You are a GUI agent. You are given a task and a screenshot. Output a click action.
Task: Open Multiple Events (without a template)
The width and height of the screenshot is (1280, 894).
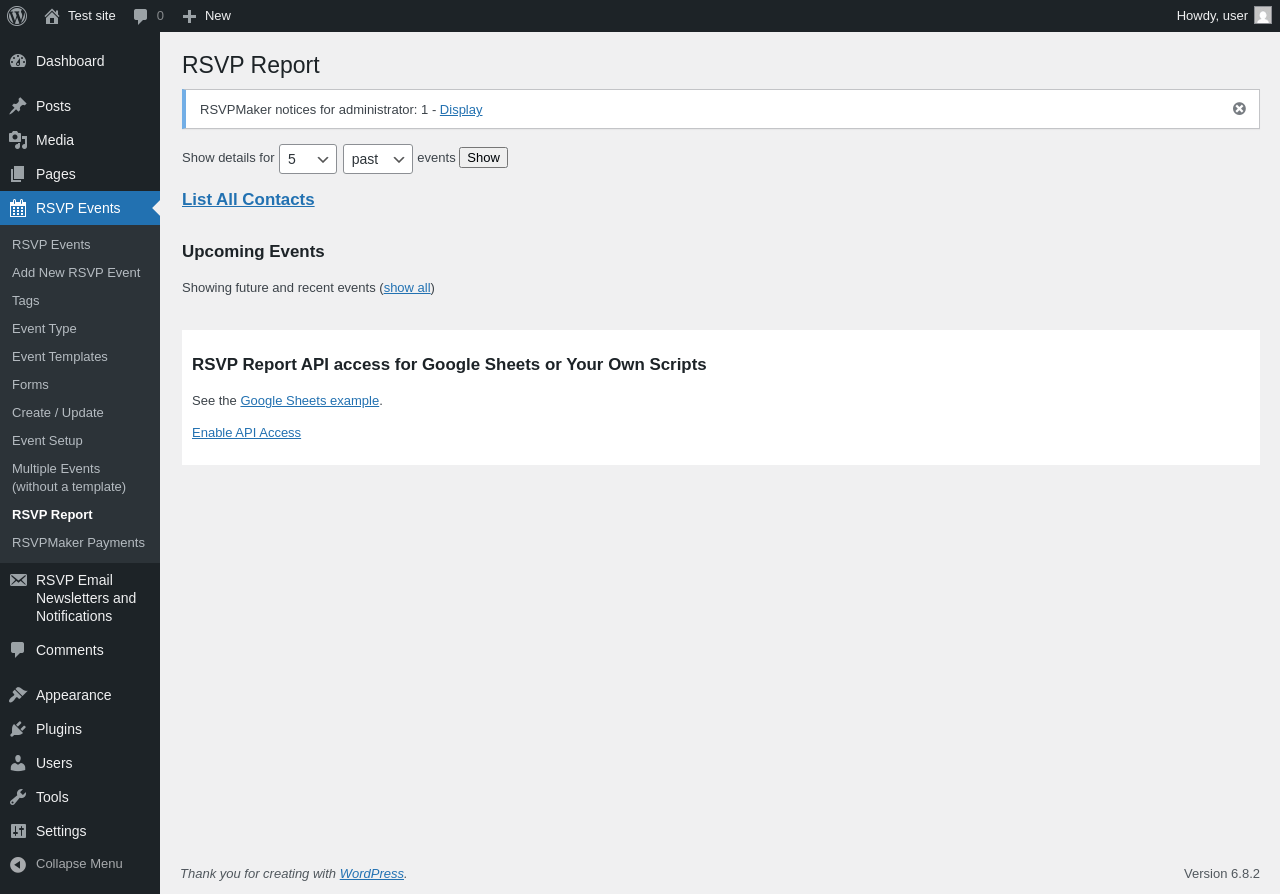click(x=69, y=477)
